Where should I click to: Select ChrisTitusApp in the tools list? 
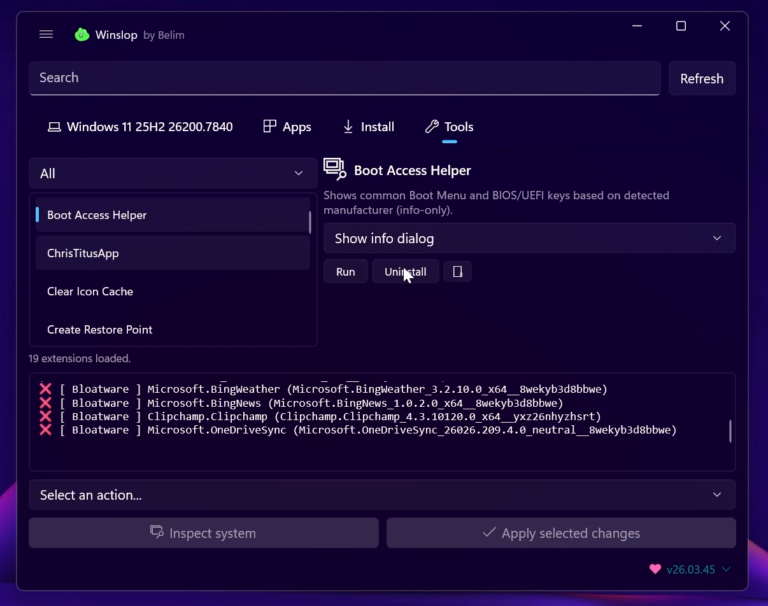[172, 253]
